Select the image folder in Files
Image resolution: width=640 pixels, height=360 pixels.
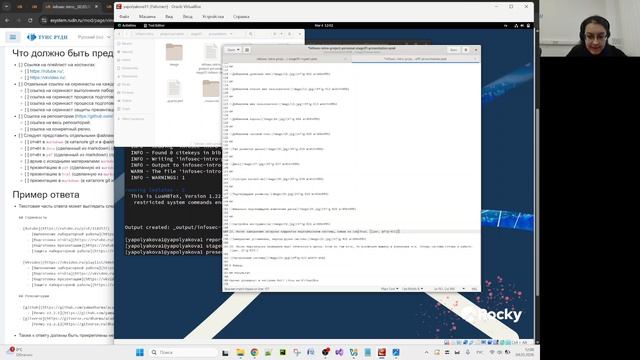pos(174,55)
